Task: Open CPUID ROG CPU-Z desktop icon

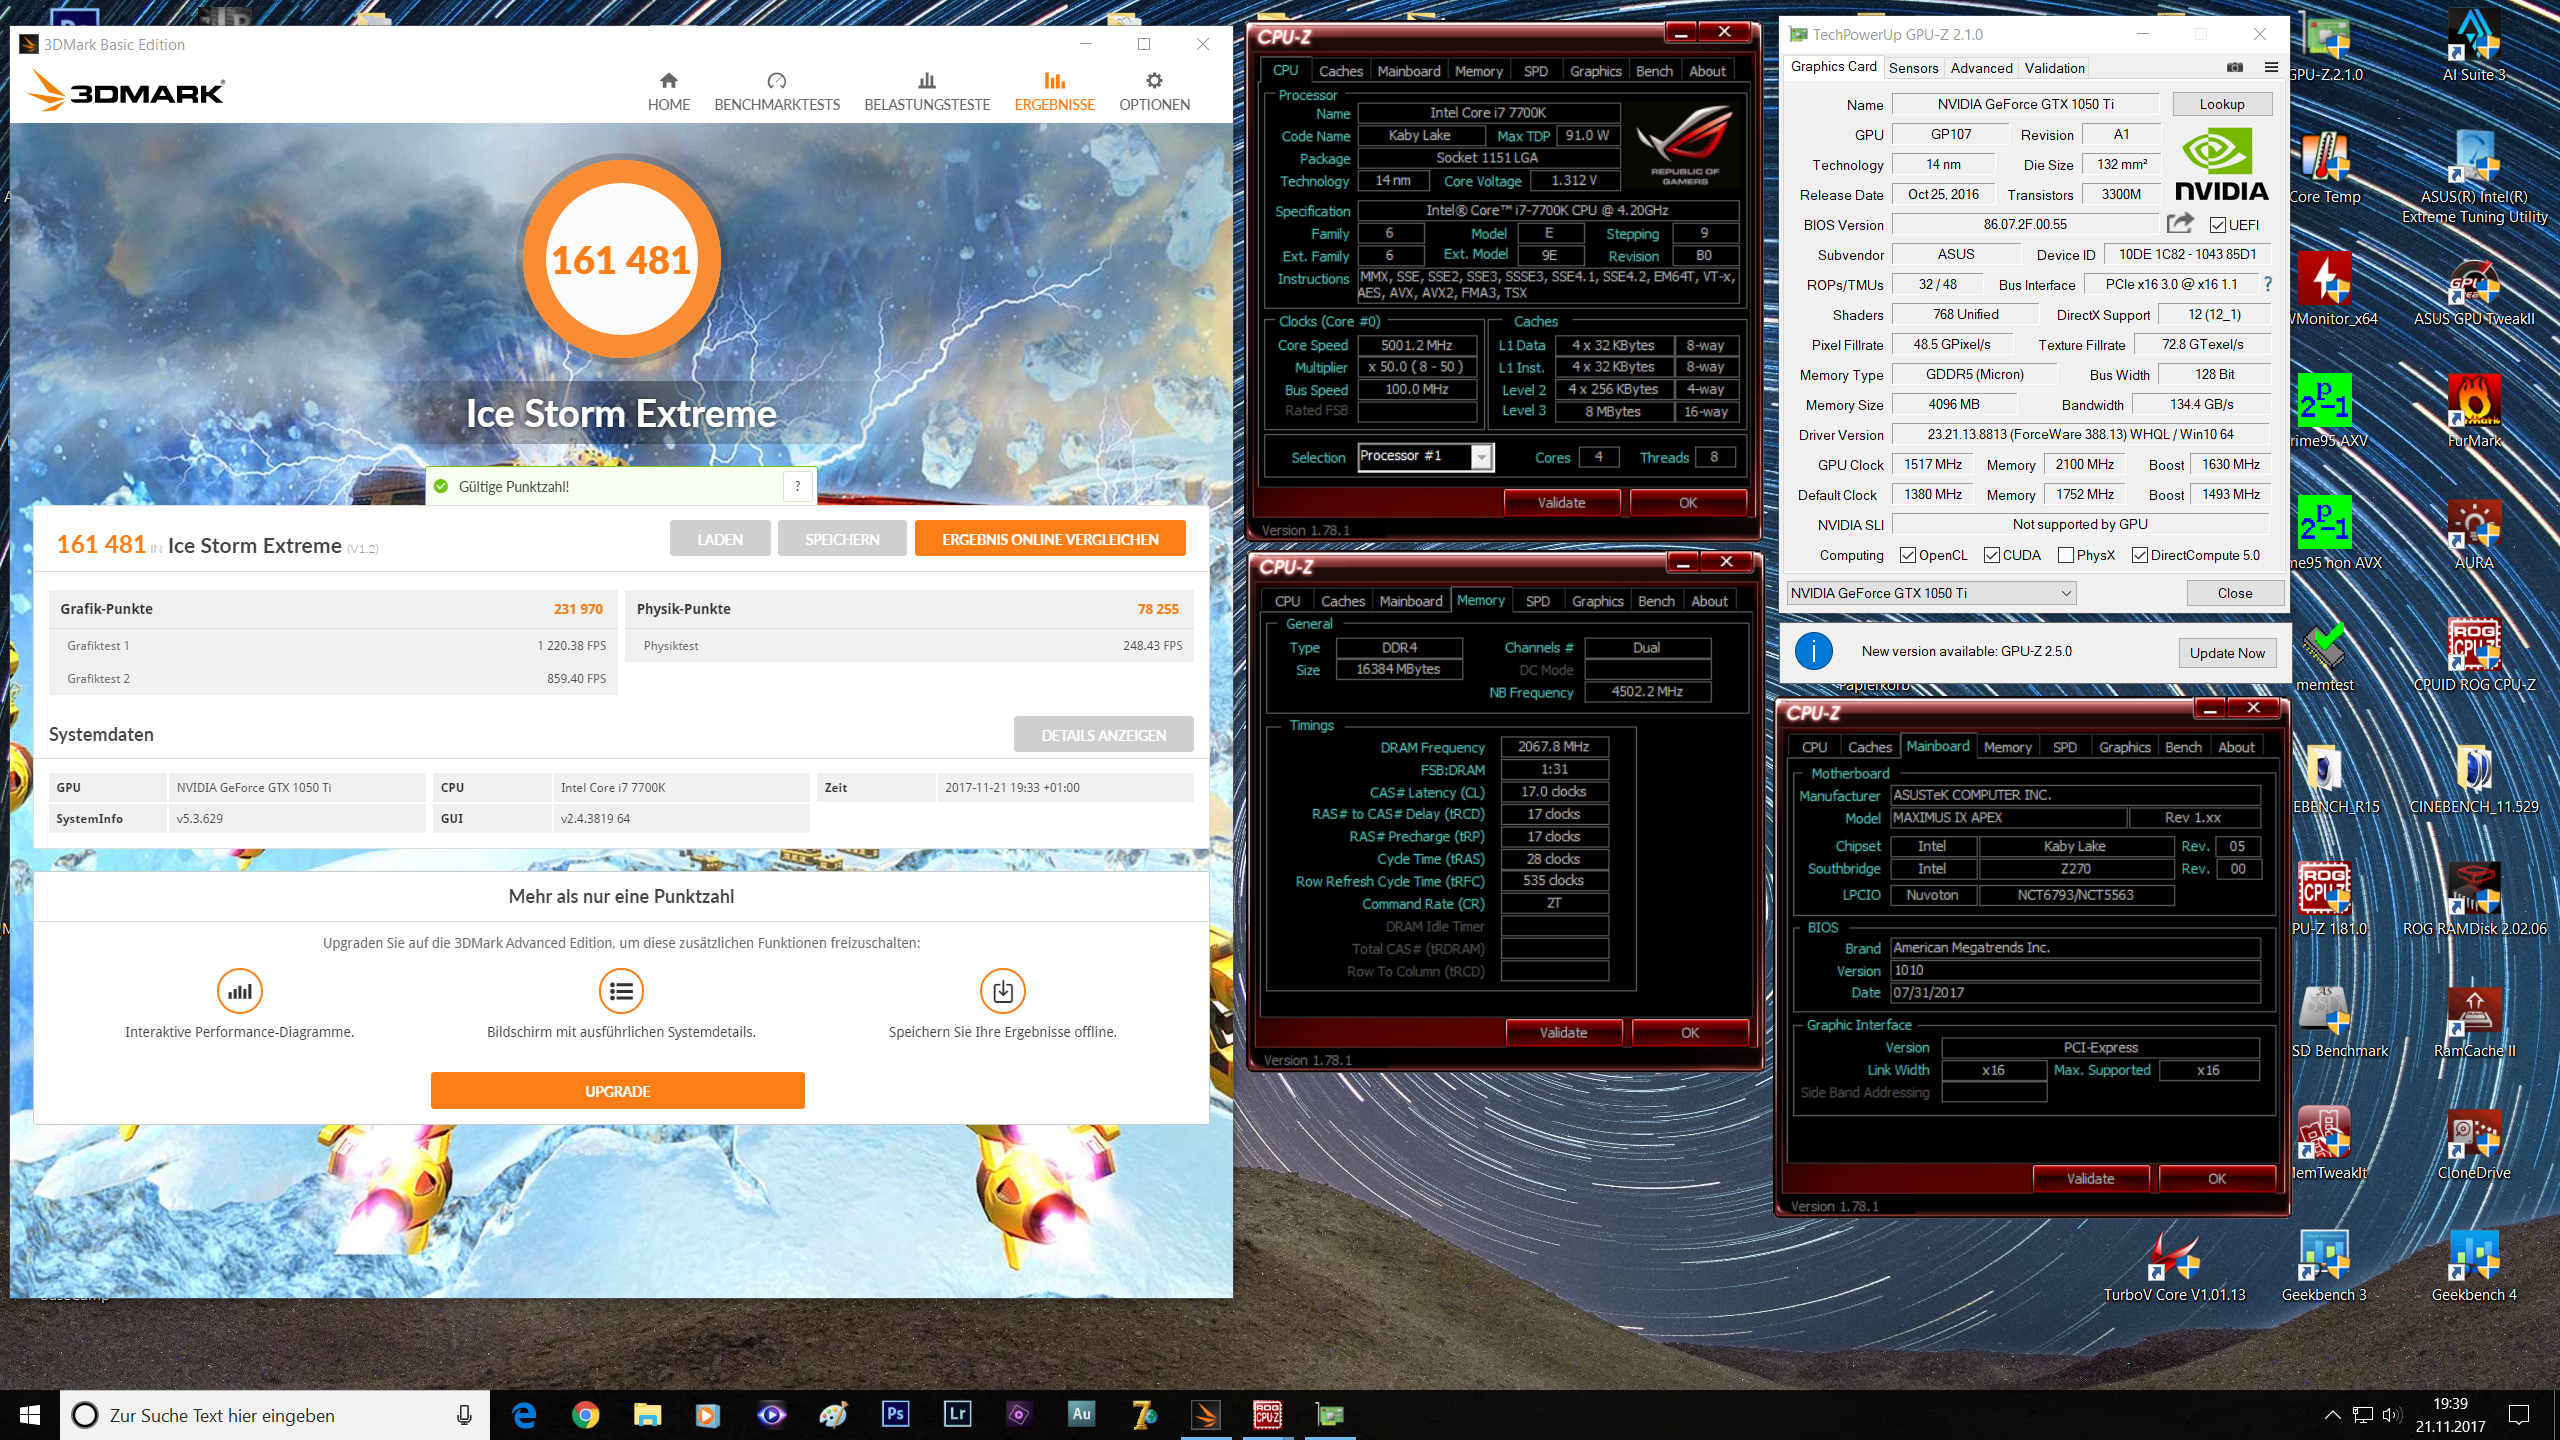Action: [2474, 655]
